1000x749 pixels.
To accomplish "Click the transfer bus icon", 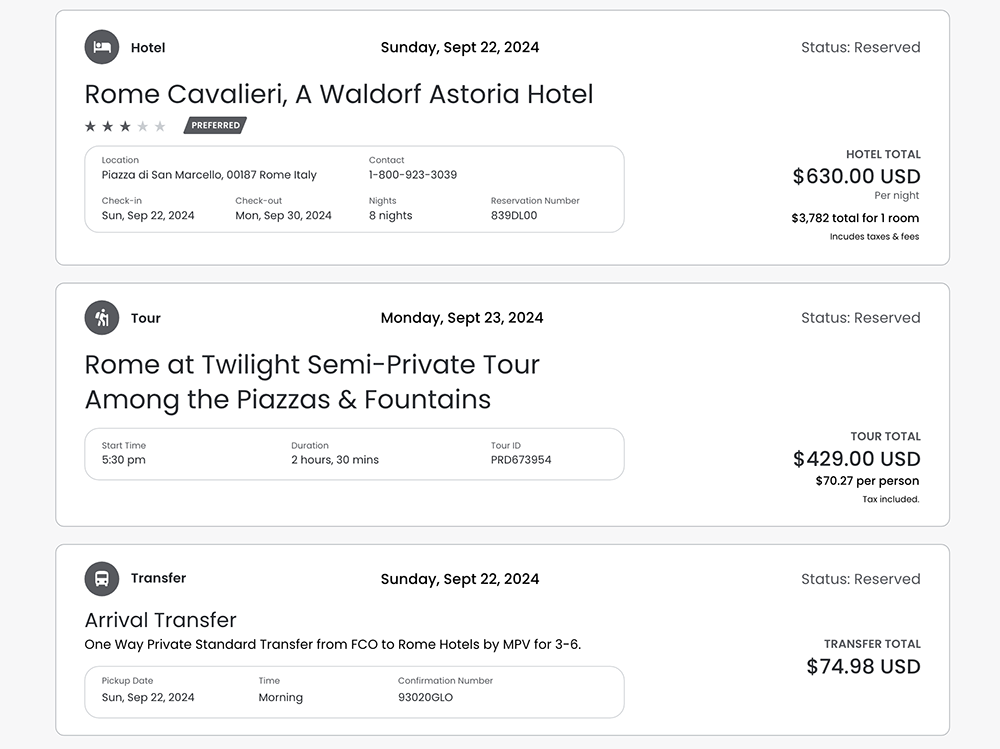I will click(101, 578).
